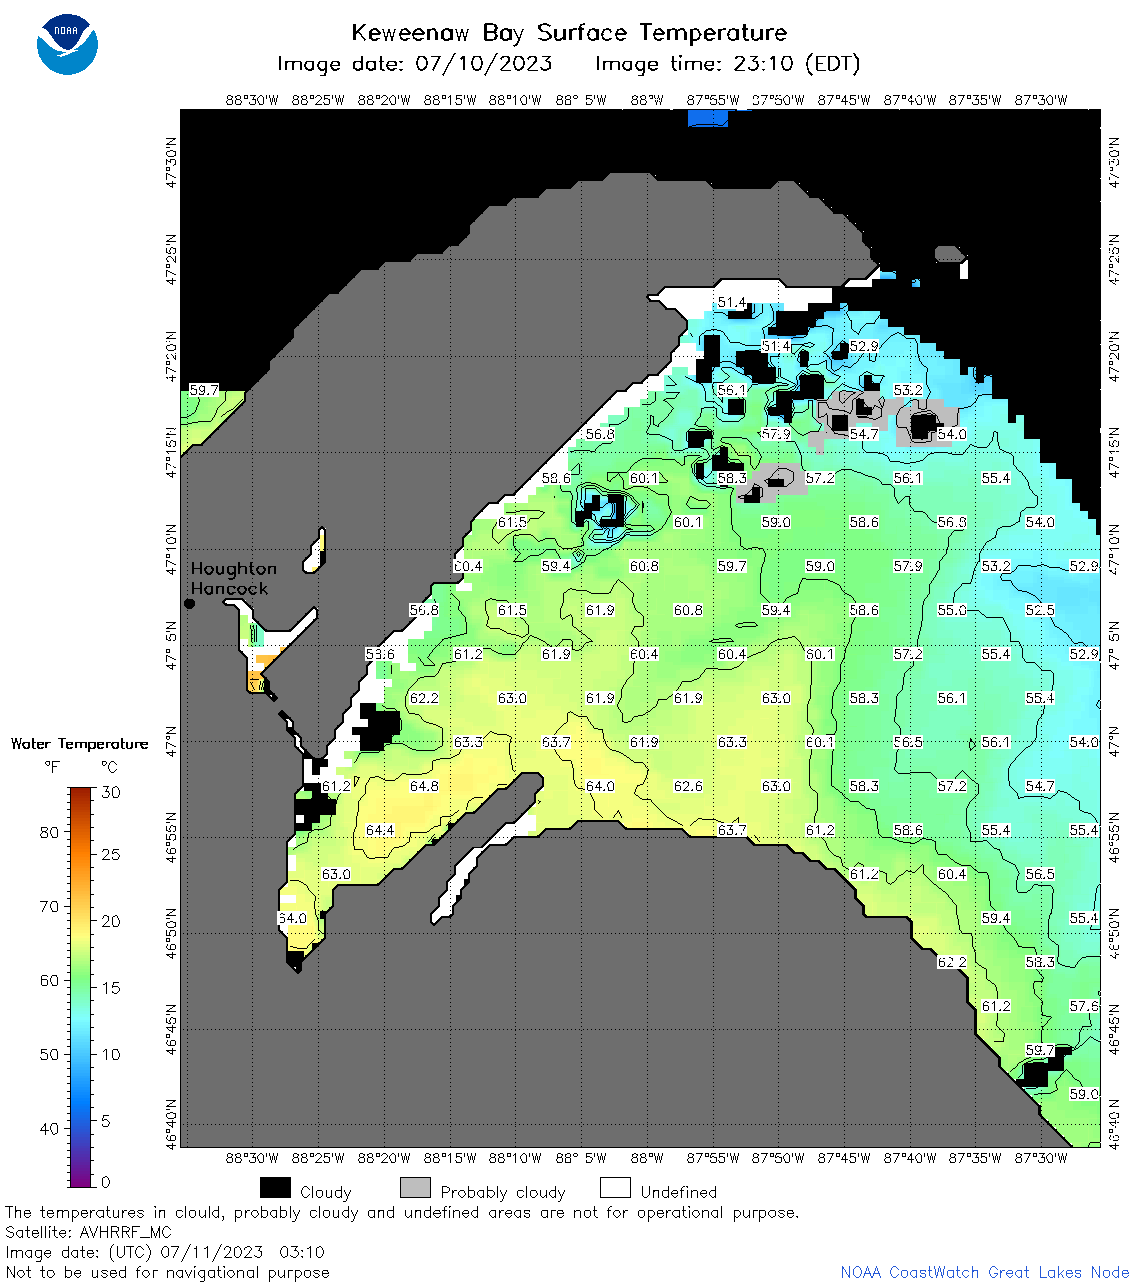Click the 'Image date: 07/10/2023' header text
The height and width of the screenshot is (1288, 1140).
[x=414, y=64]
